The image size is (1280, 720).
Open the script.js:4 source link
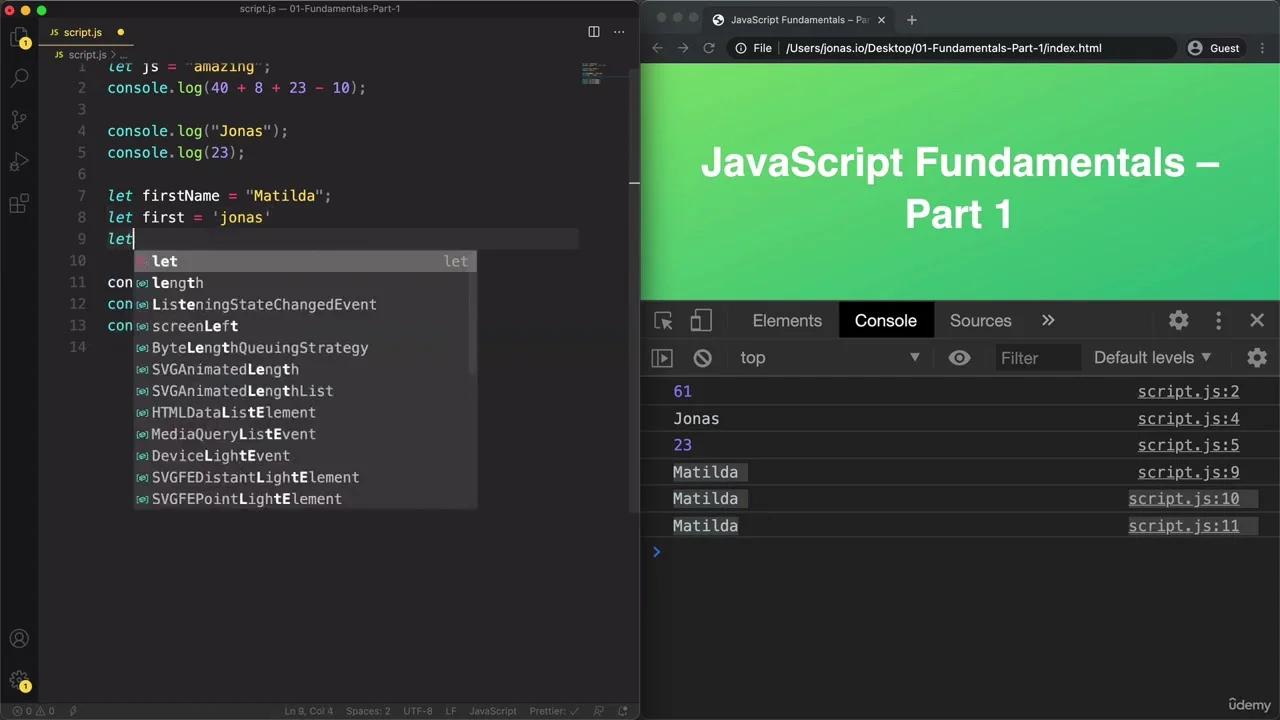[x=1188, y=419]
